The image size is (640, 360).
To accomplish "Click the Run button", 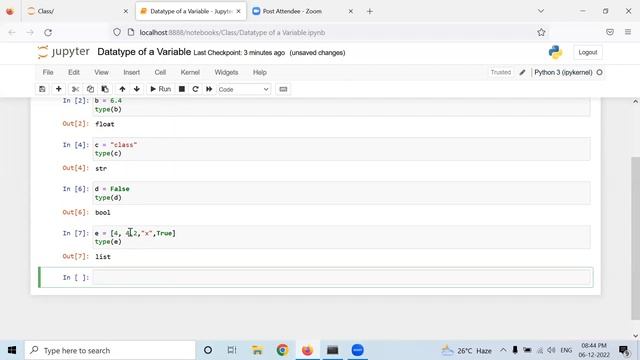I will coord(160,89).
